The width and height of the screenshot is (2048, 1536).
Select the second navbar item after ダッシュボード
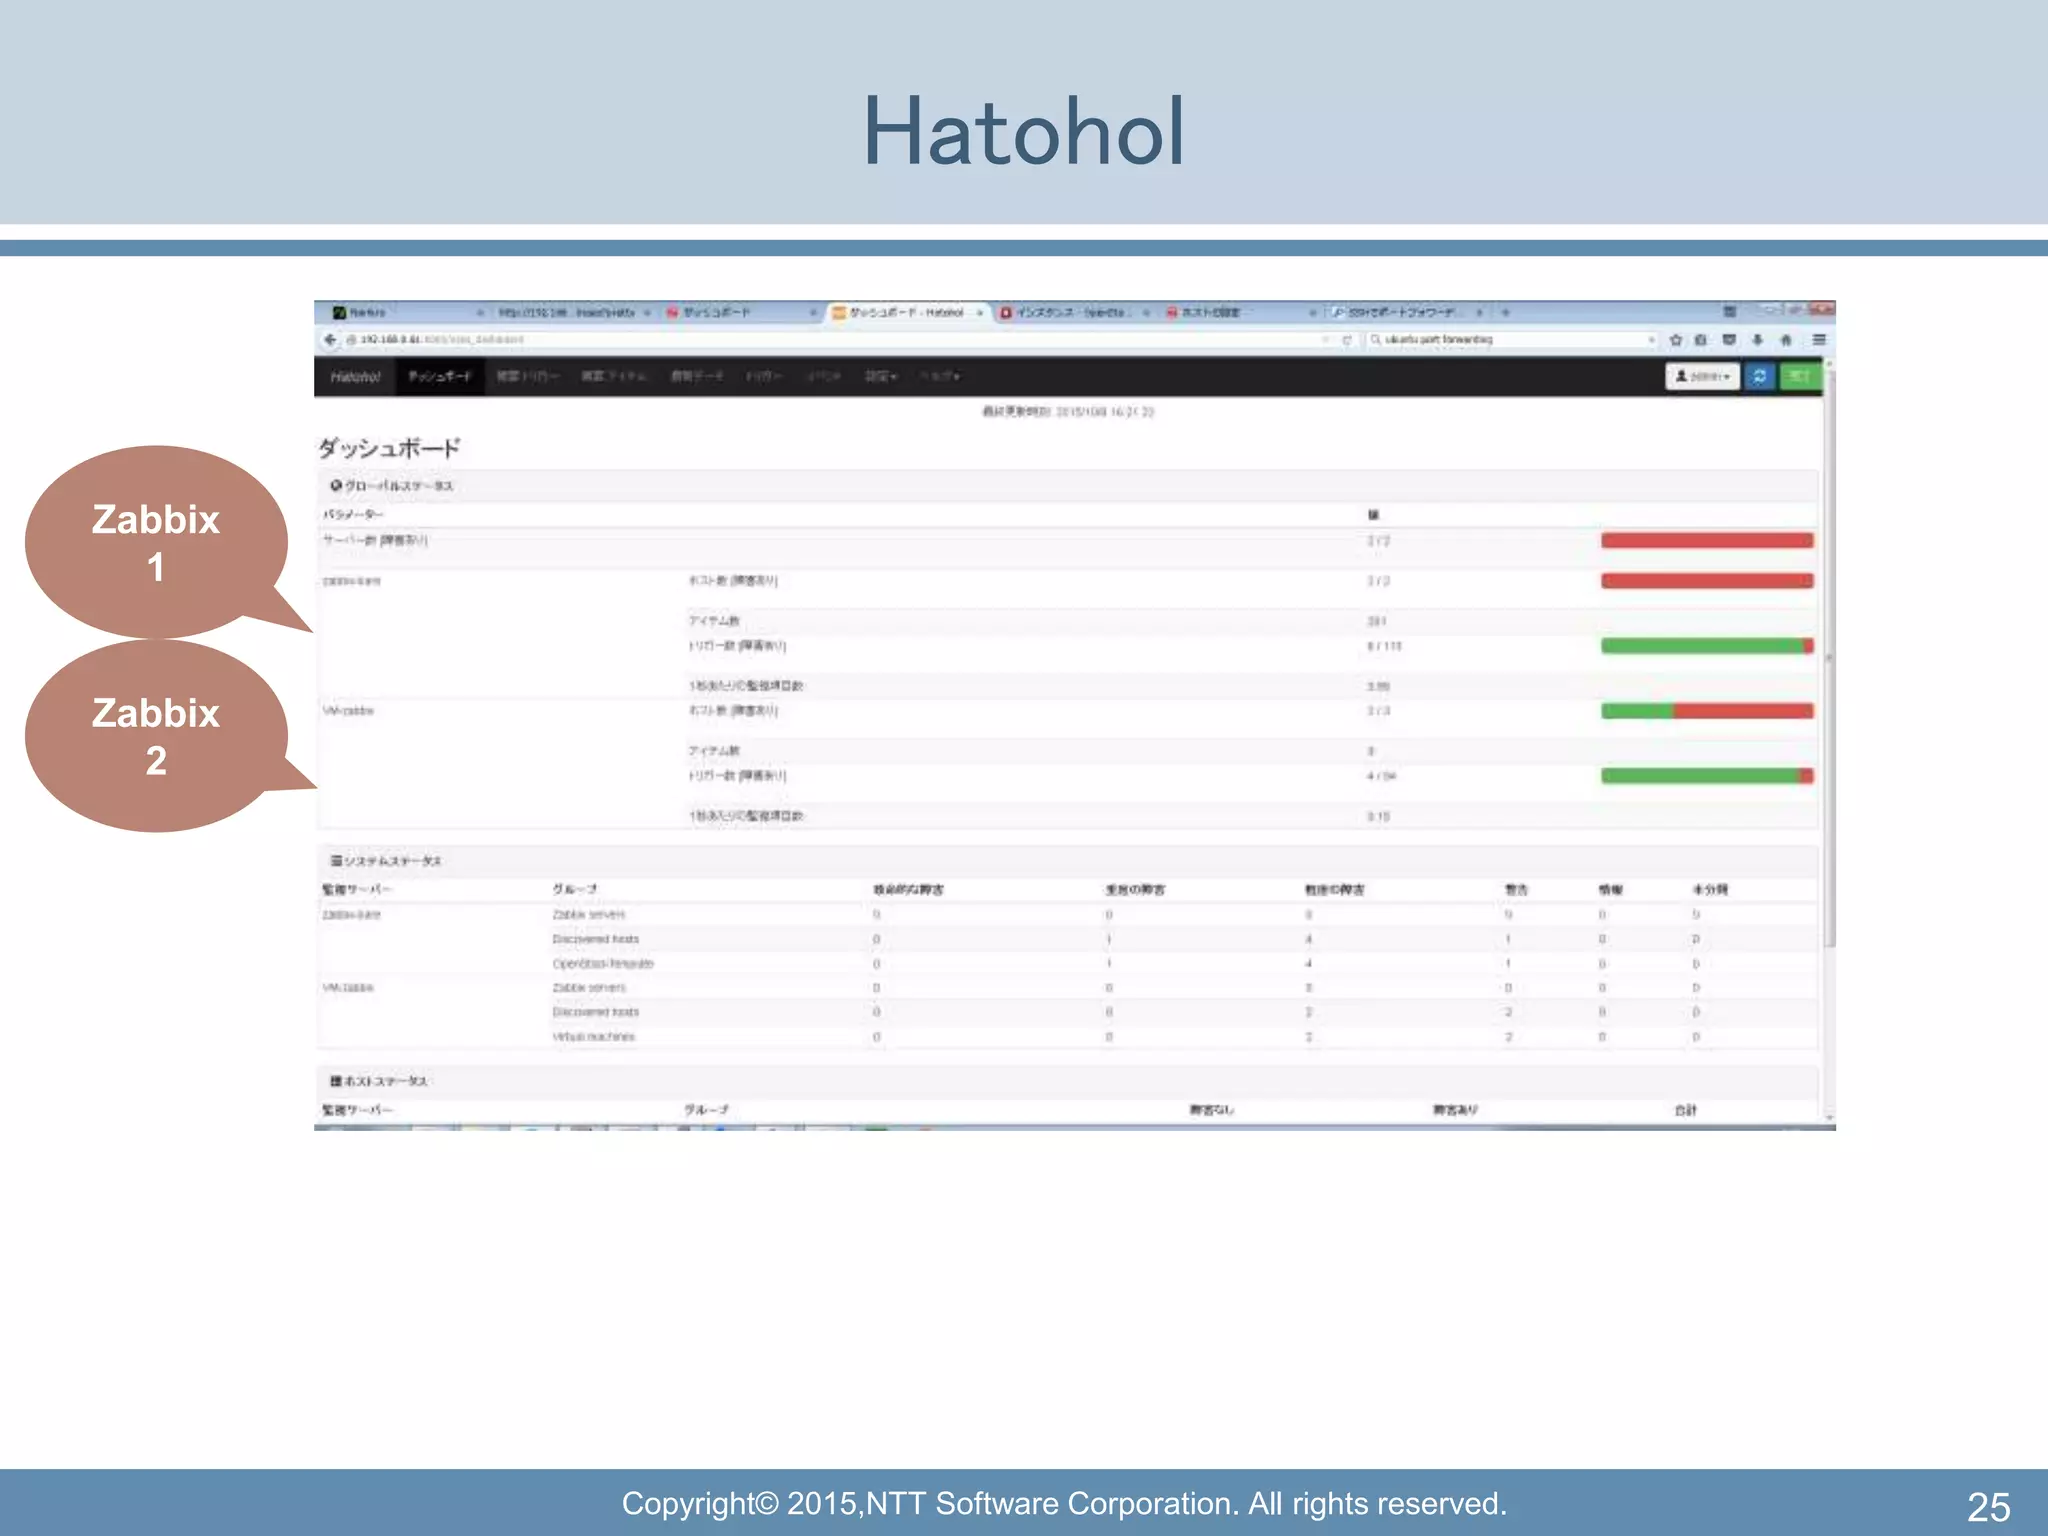click(614, 376)
